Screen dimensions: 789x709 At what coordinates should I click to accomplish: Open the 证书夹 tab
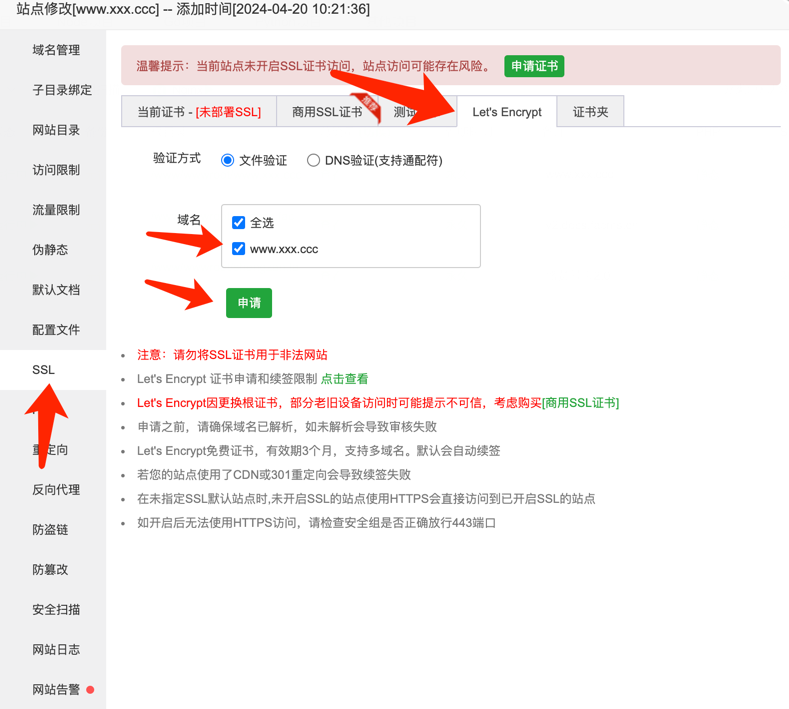tap(590, 112)
